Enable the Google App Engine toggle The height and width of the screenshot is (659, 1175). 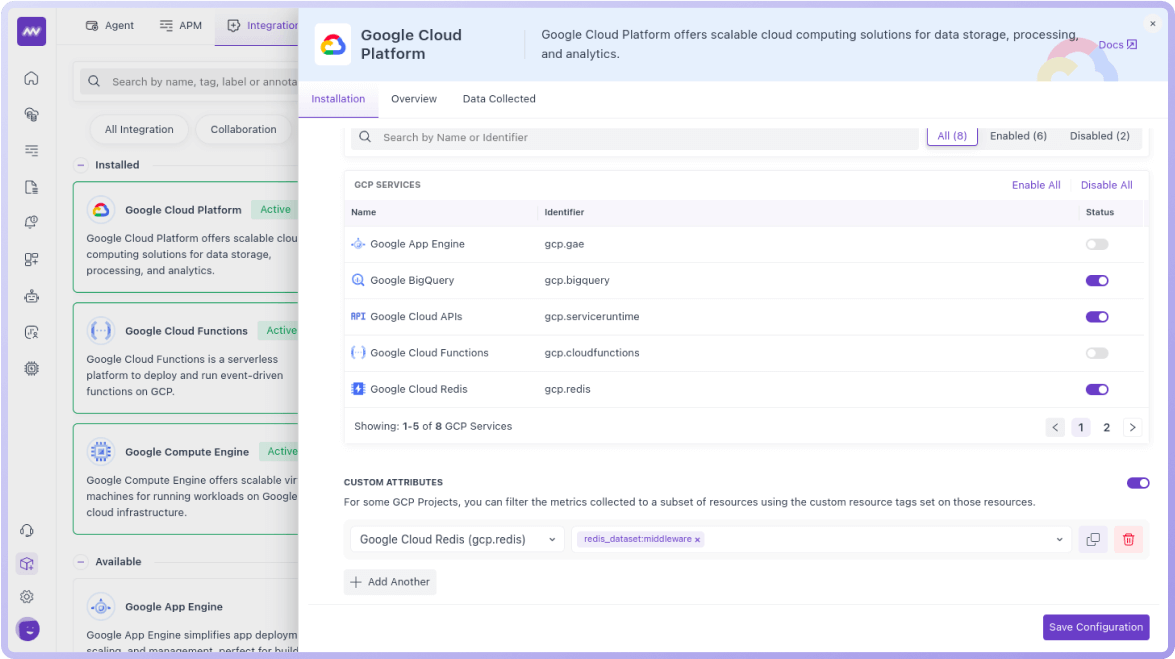[1097, 244]
